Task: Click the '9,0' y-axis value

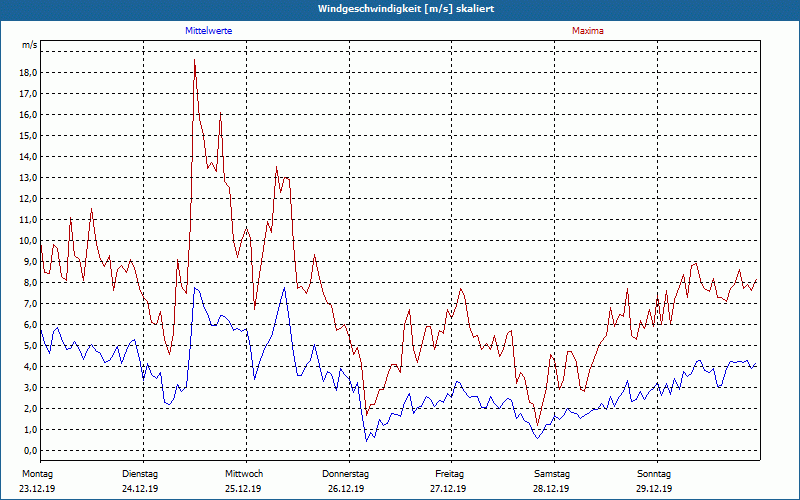Action: point(30,261)
